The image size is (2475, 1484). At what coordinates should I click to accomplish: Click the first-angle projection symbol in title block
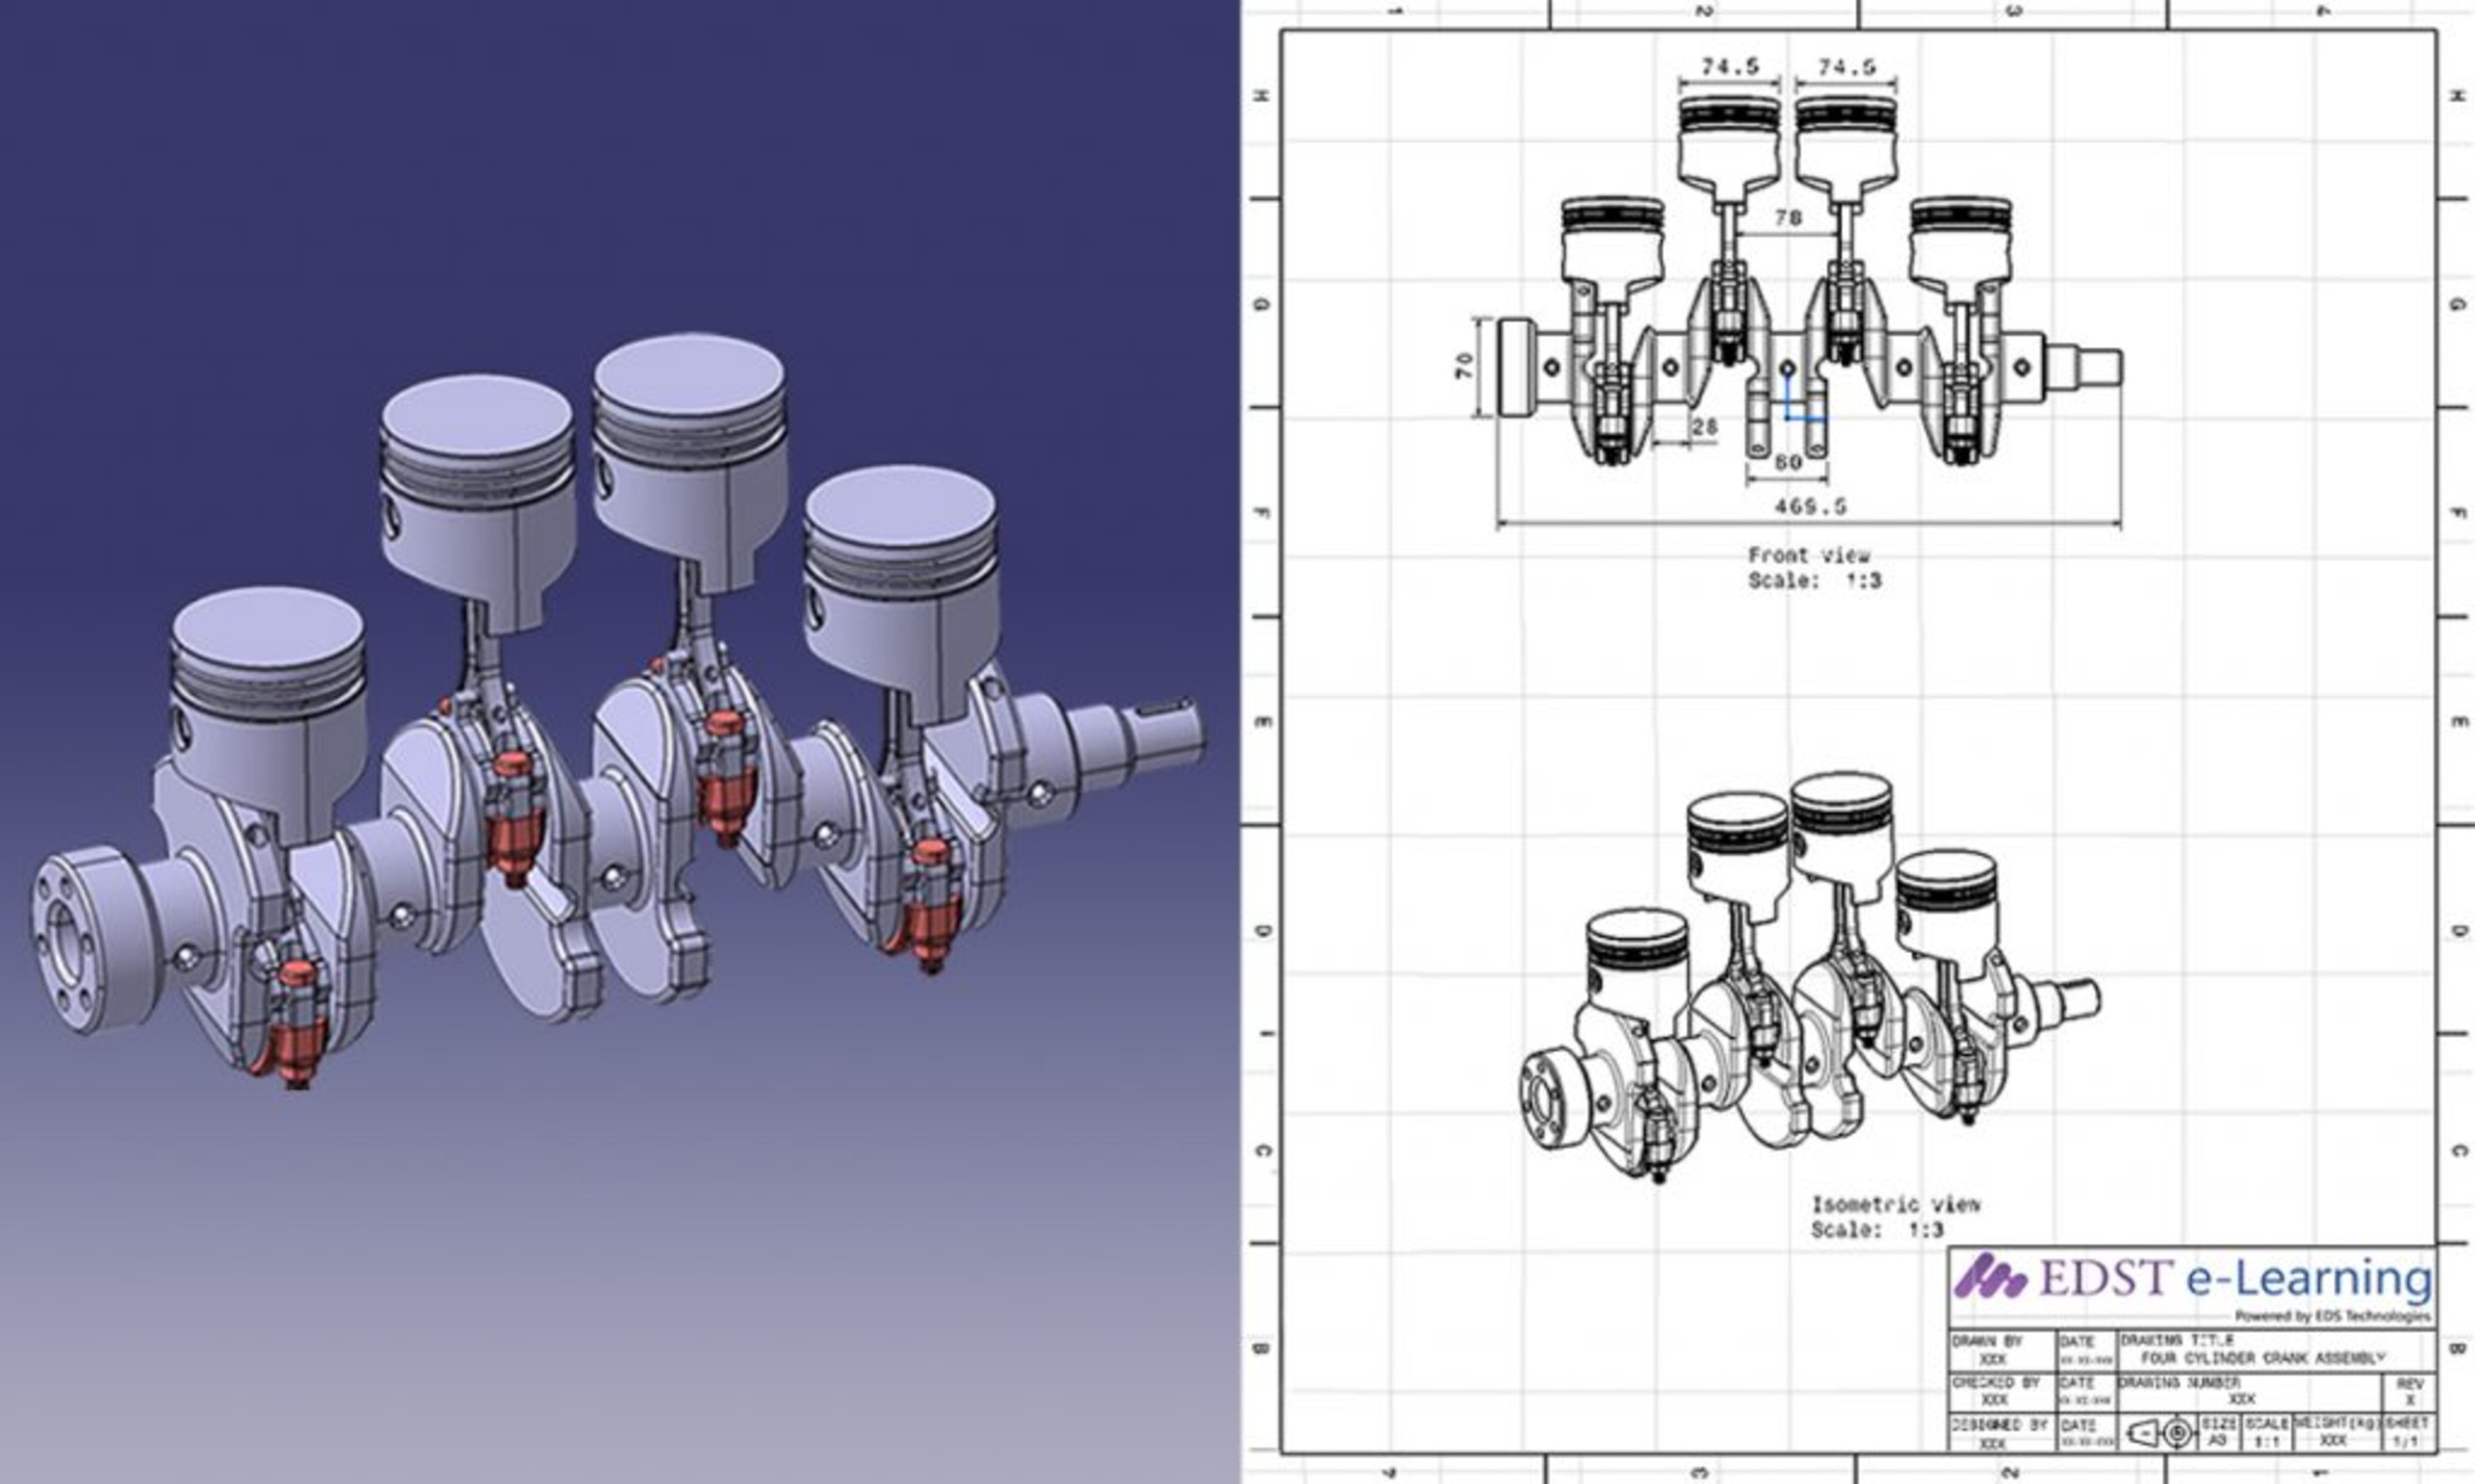point(2164,1434)
